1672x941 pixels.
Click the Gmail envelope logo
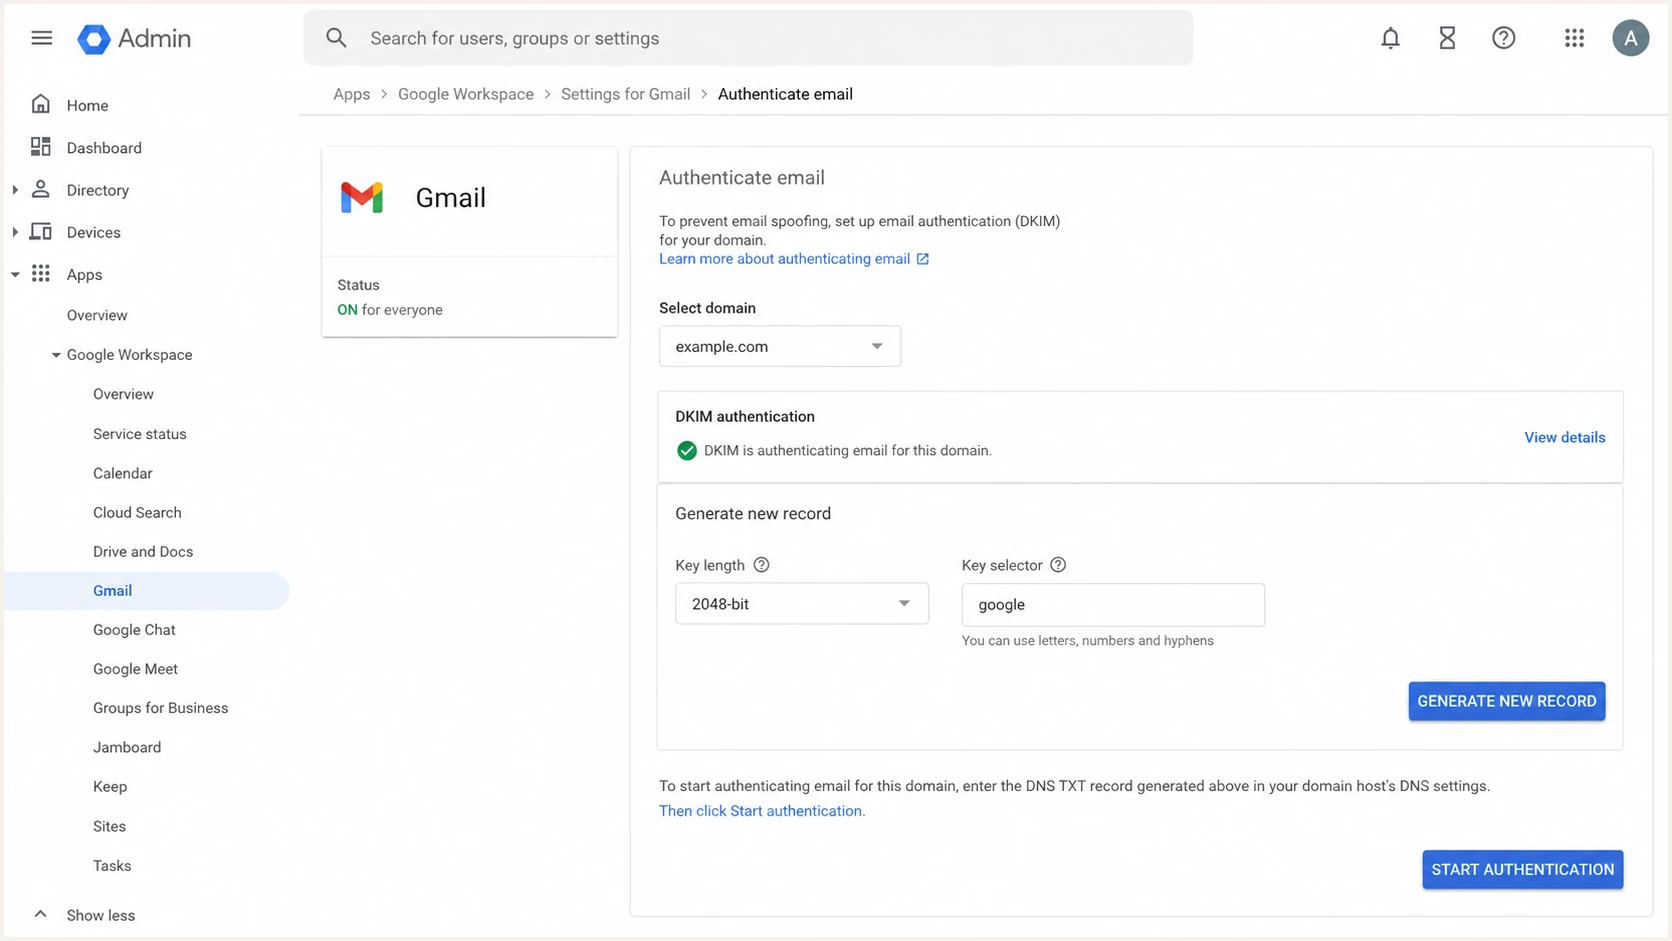tap(362, 198)
